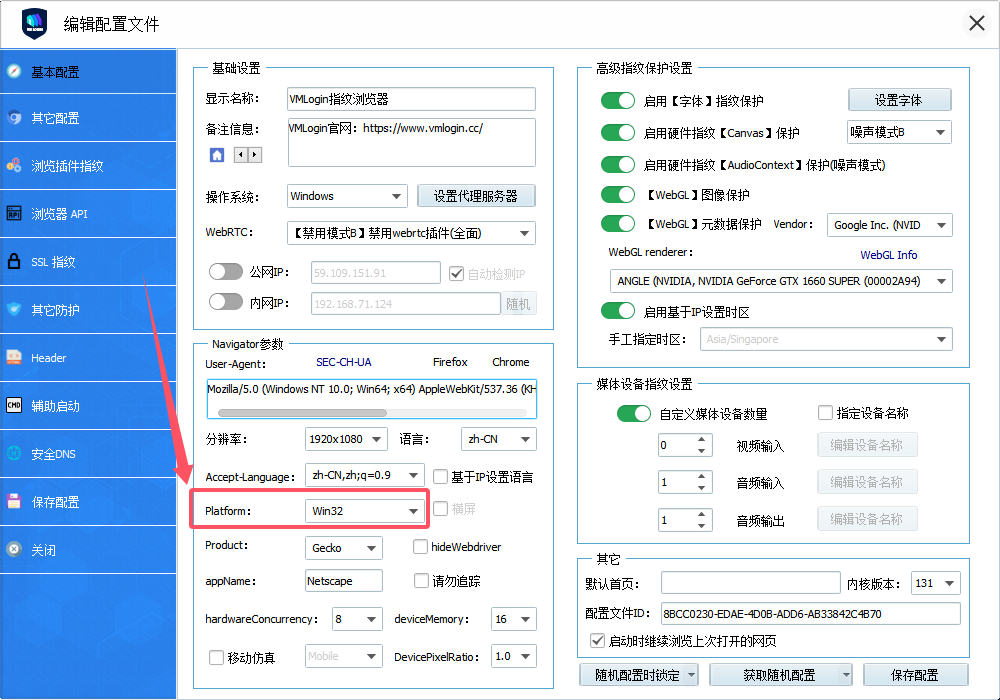Toggle AudioContext fingerprint protection switch

pyautogui.click(x=617, y=164)
